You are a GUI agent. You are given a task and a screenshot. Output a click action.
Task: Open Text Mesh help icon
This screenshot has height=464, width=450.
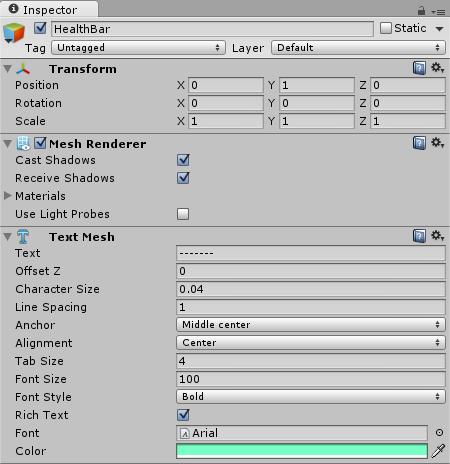[x=419, y=236]
